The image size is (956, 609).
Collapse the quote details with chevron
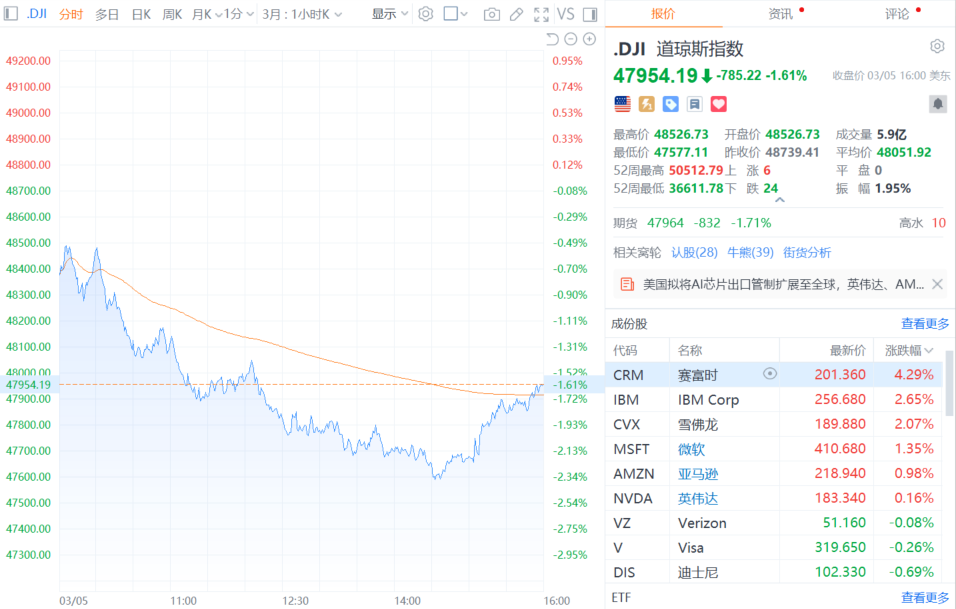[780, 199]
